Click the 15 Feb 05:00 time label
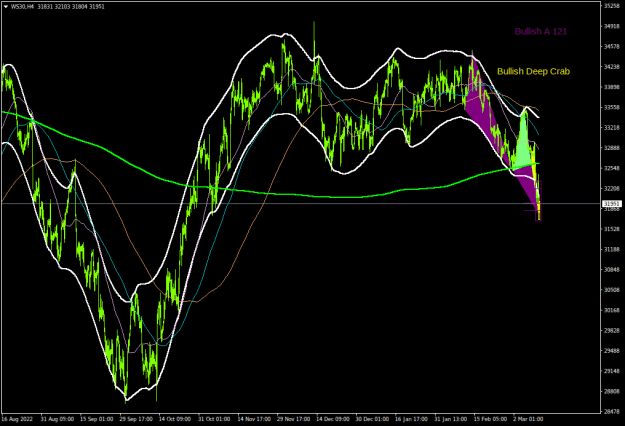The width and height of the screenshot is (625, 426). pyautogui.click(x=490, y=419)
